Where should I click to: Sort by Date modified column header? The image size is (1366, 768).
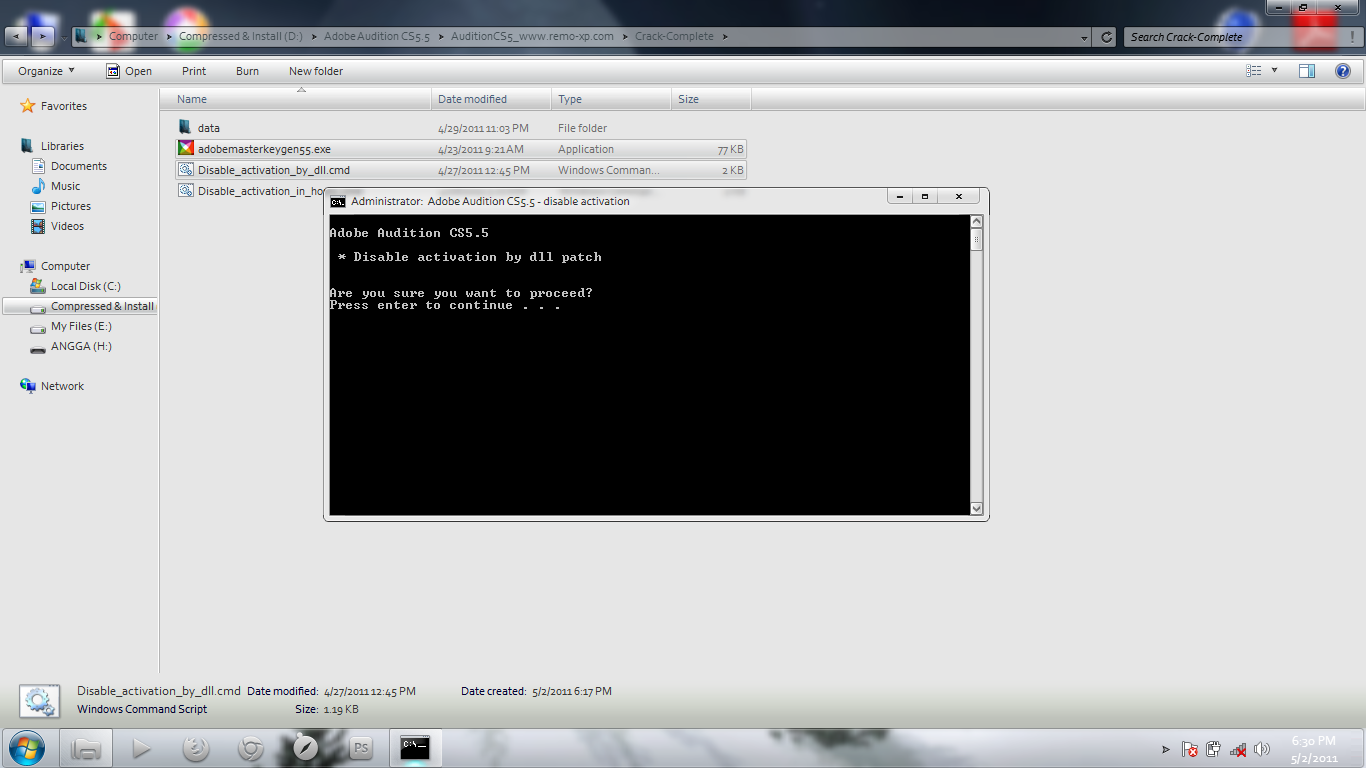(x=491, y=99)
